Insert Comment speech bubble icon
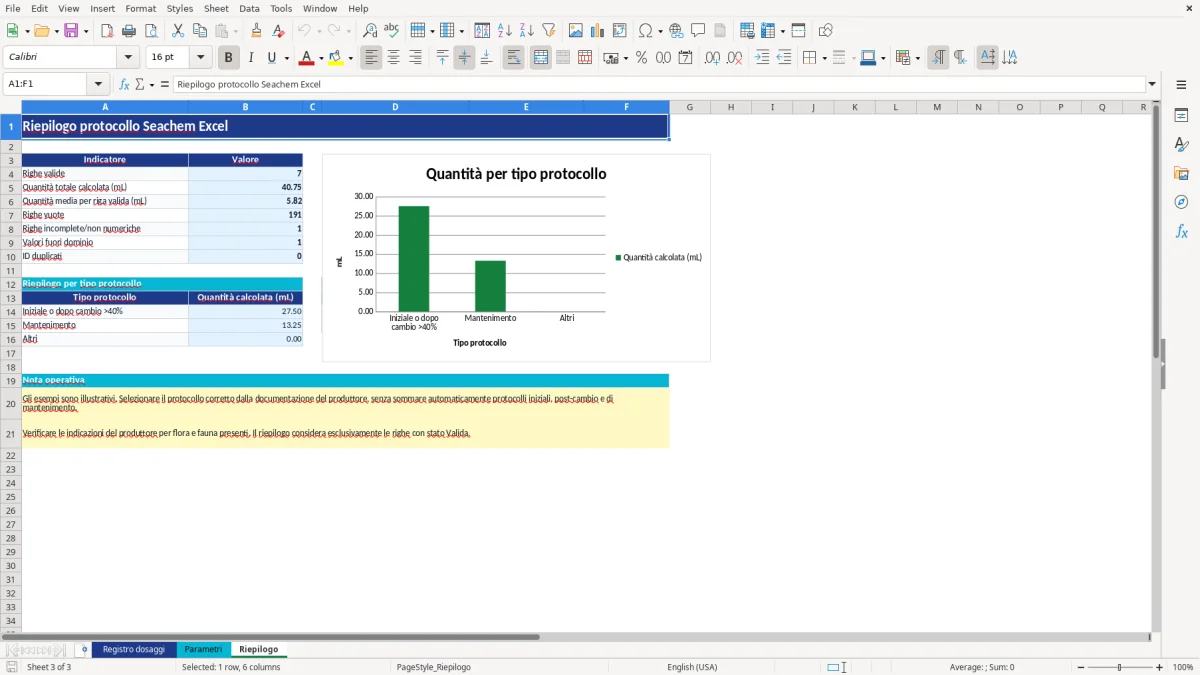Image resolution: width=1200 pixels, height=675 pixels. click(x=698, y=31)
